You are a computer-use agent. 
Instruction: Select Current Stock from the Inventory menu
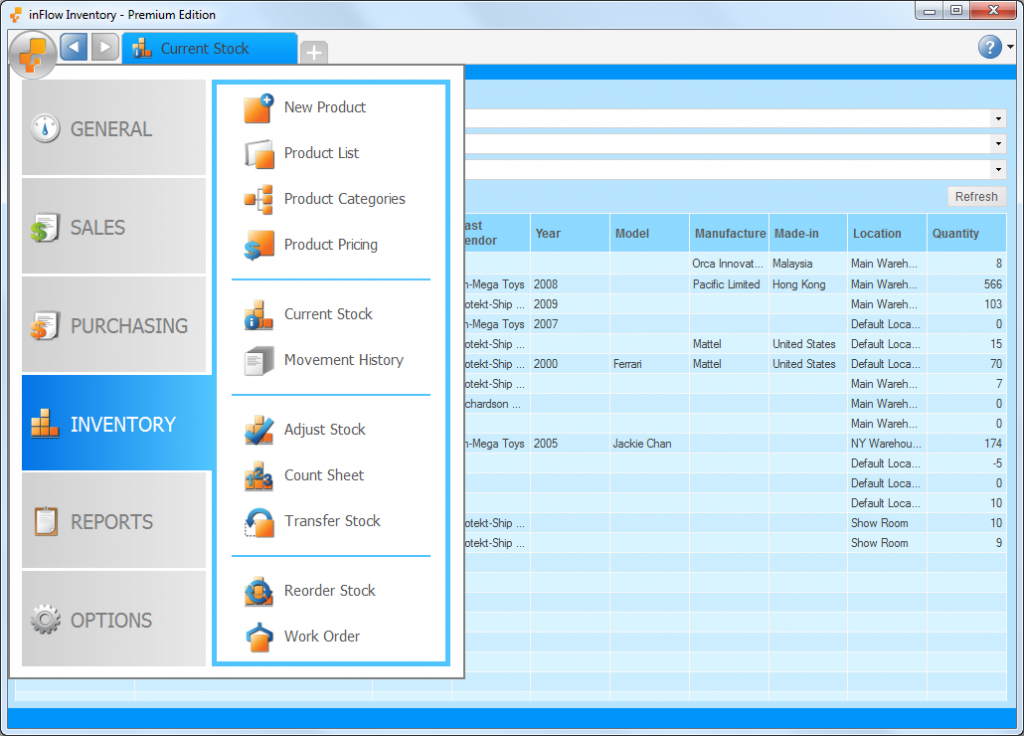pos(257,313)
